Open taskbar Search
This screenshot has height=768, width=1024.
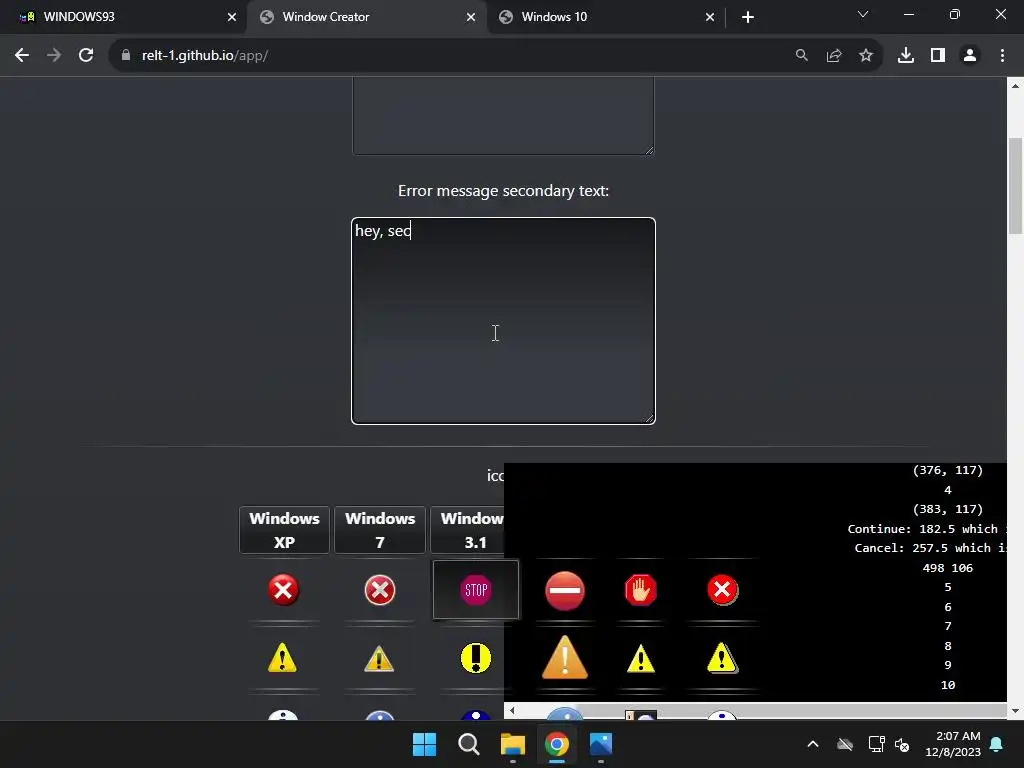[468, 744]
